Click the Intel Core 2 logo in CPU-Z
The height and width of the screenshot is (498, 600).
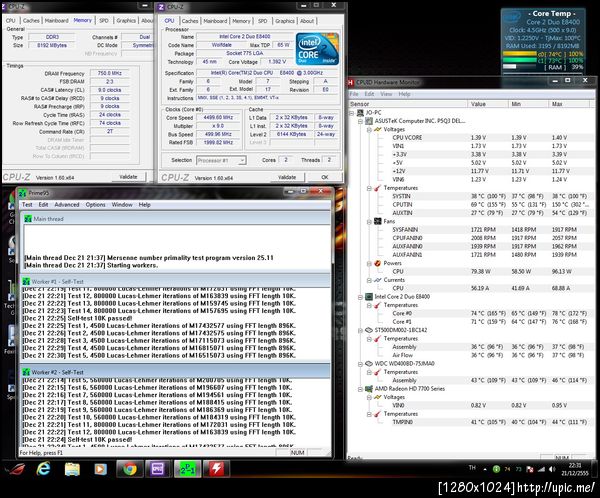[317, 49]
